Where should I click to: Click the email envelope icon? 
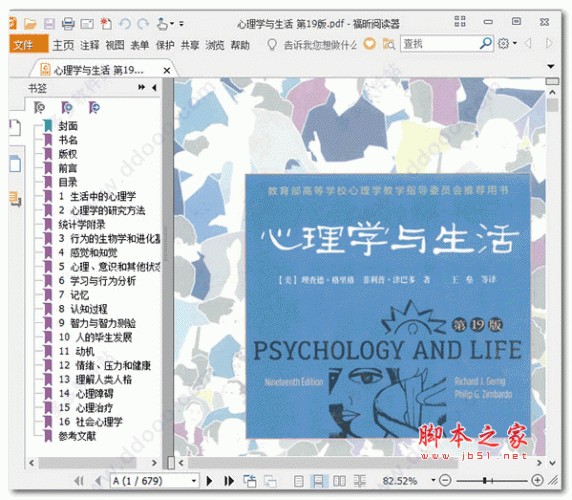pyautogui.click(x=87, y=24)
